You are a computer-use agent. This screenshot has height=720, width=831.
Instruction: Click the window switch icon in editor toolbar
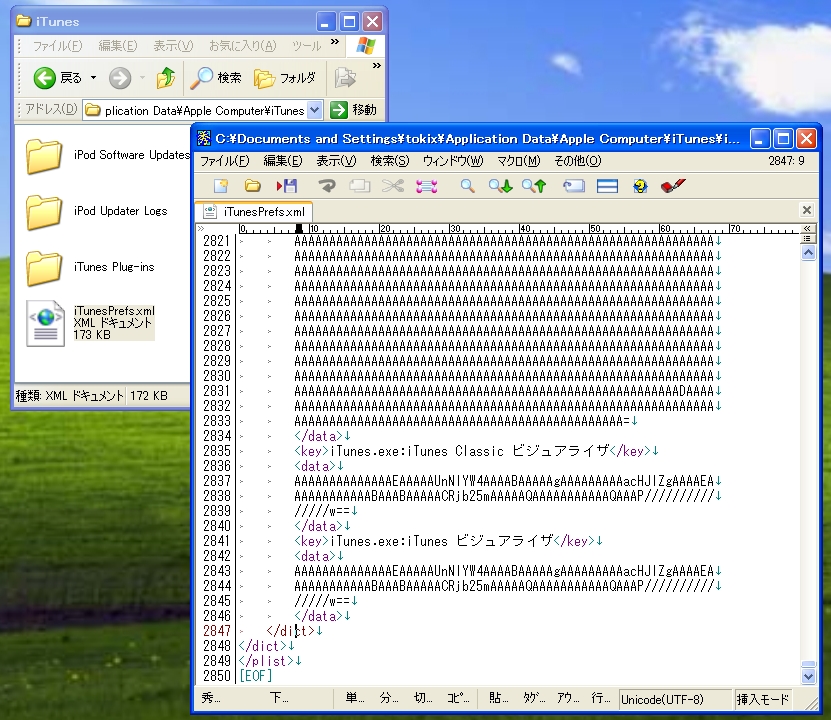[x=574, y=186]
